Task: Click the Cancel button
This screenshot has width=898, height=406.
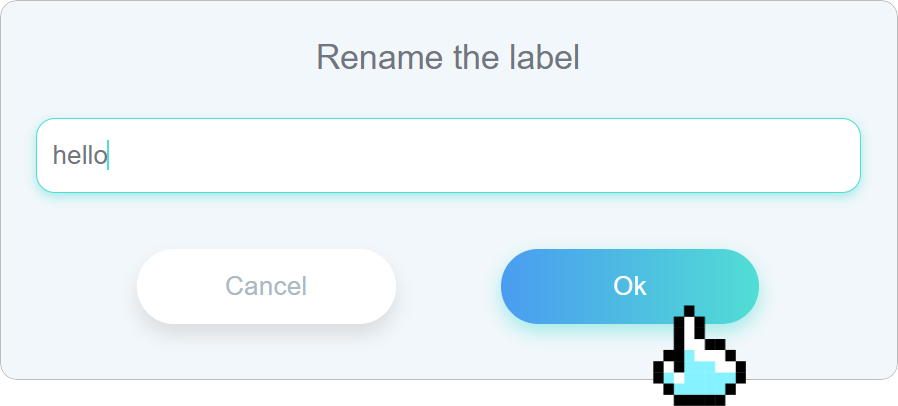Action: tap(266, 286)
